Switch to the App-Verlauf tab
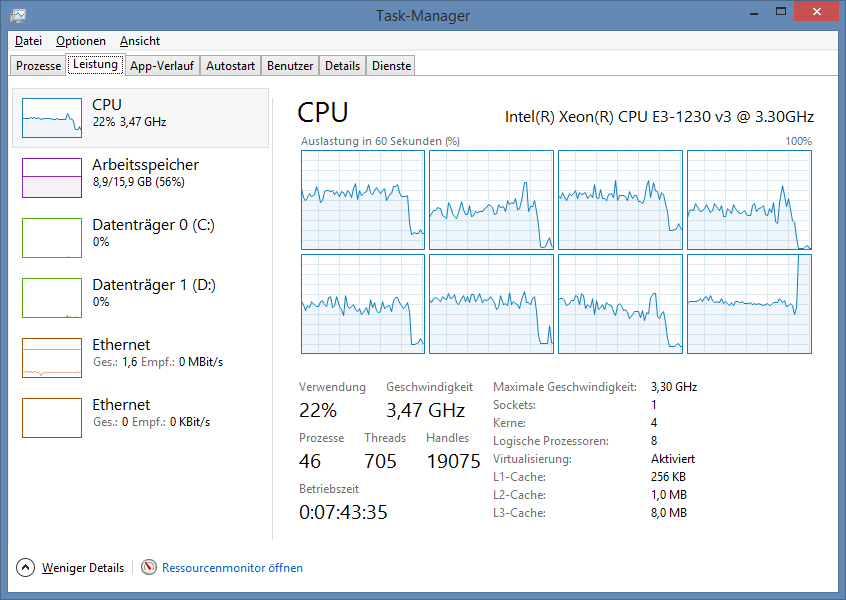 click(x=162, y=66)
